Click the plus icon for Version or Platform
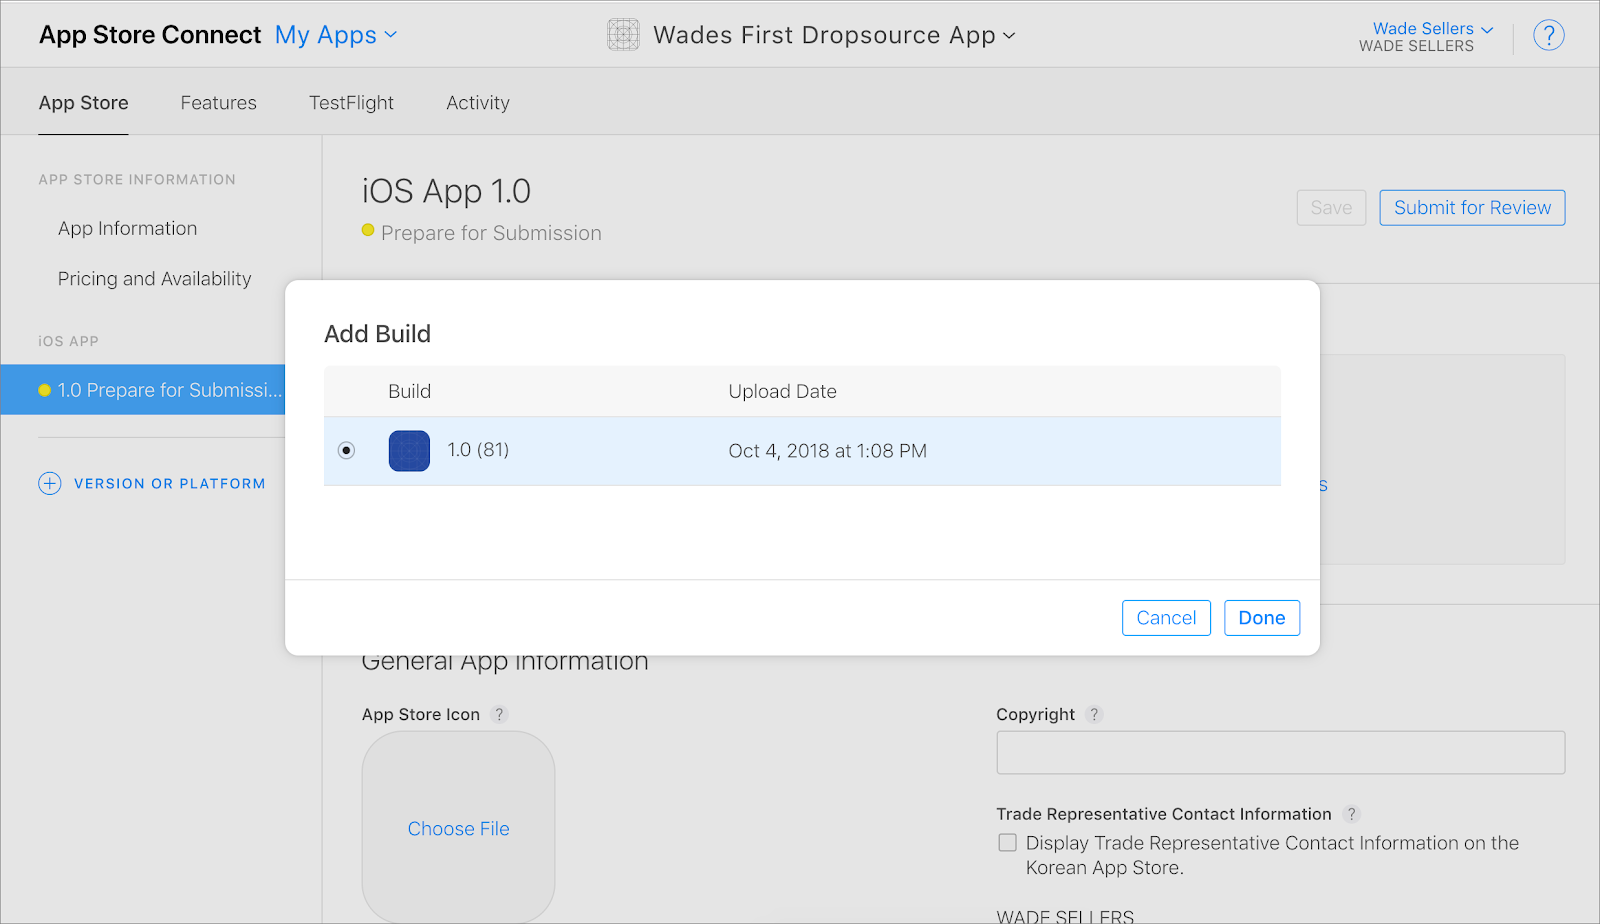This screenshot has width=1600, height=924. (50, 484)
